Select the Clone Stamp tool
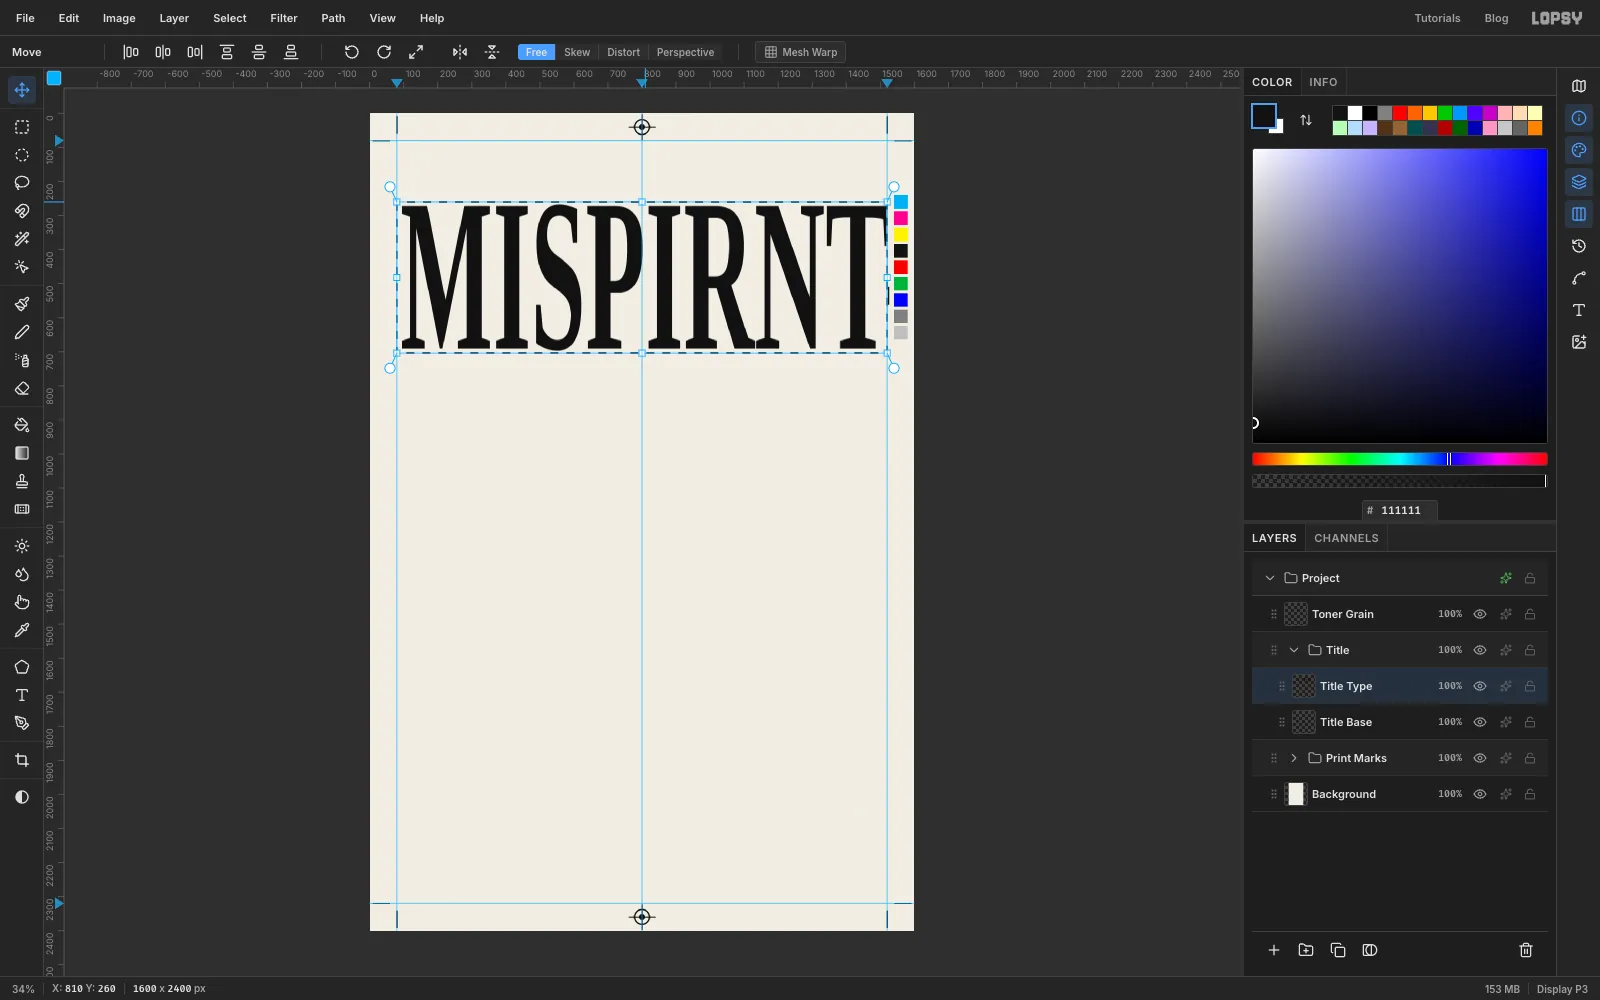1600x1000 pixels. pos(22,481)
